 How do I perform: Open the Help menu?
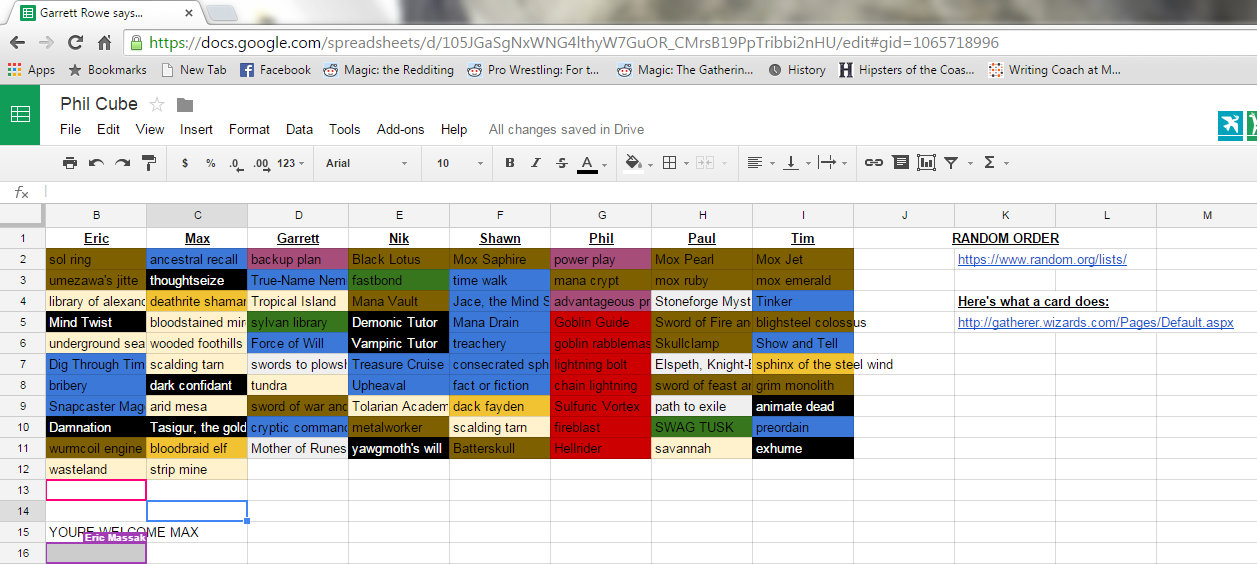tap(454, 129)
